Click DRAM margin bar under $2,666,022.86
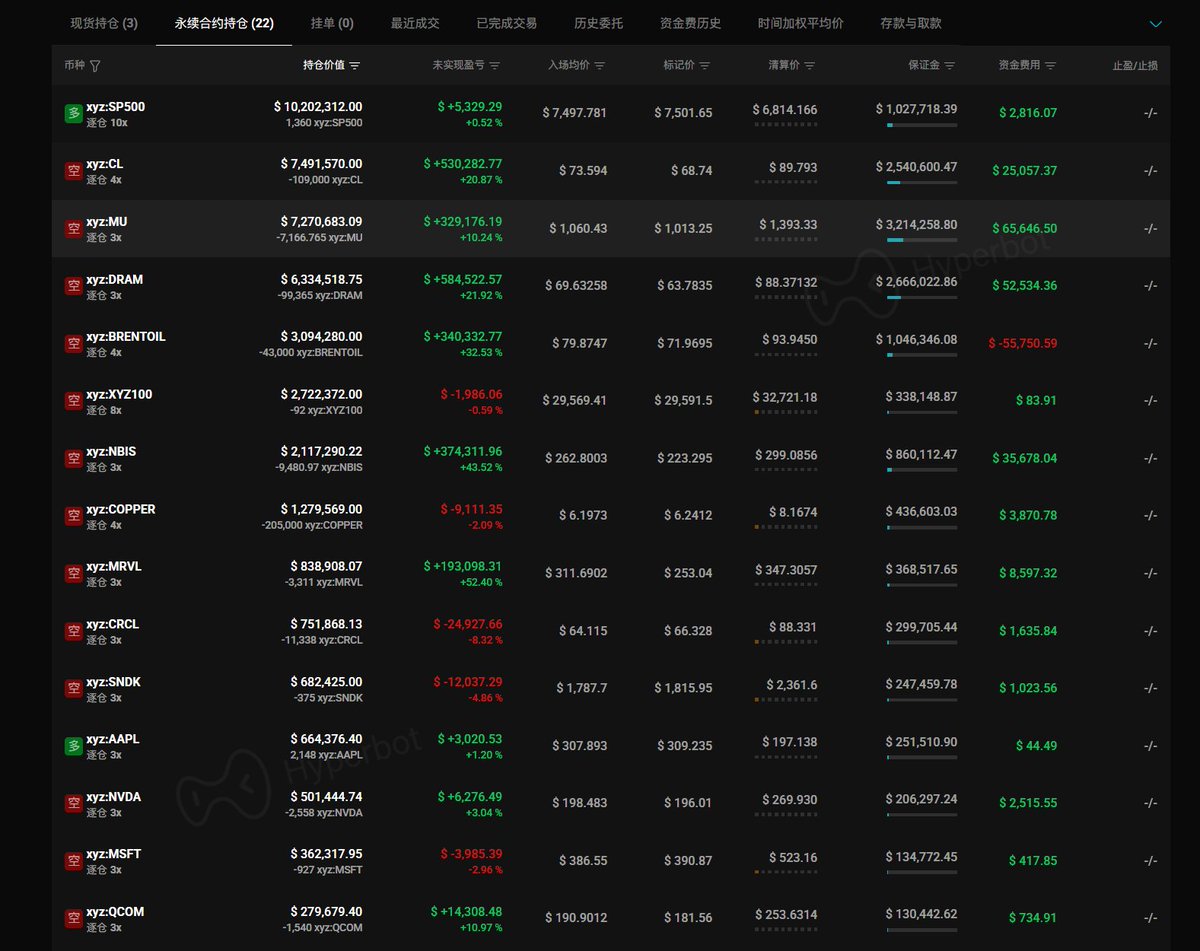 coord(921,297)
